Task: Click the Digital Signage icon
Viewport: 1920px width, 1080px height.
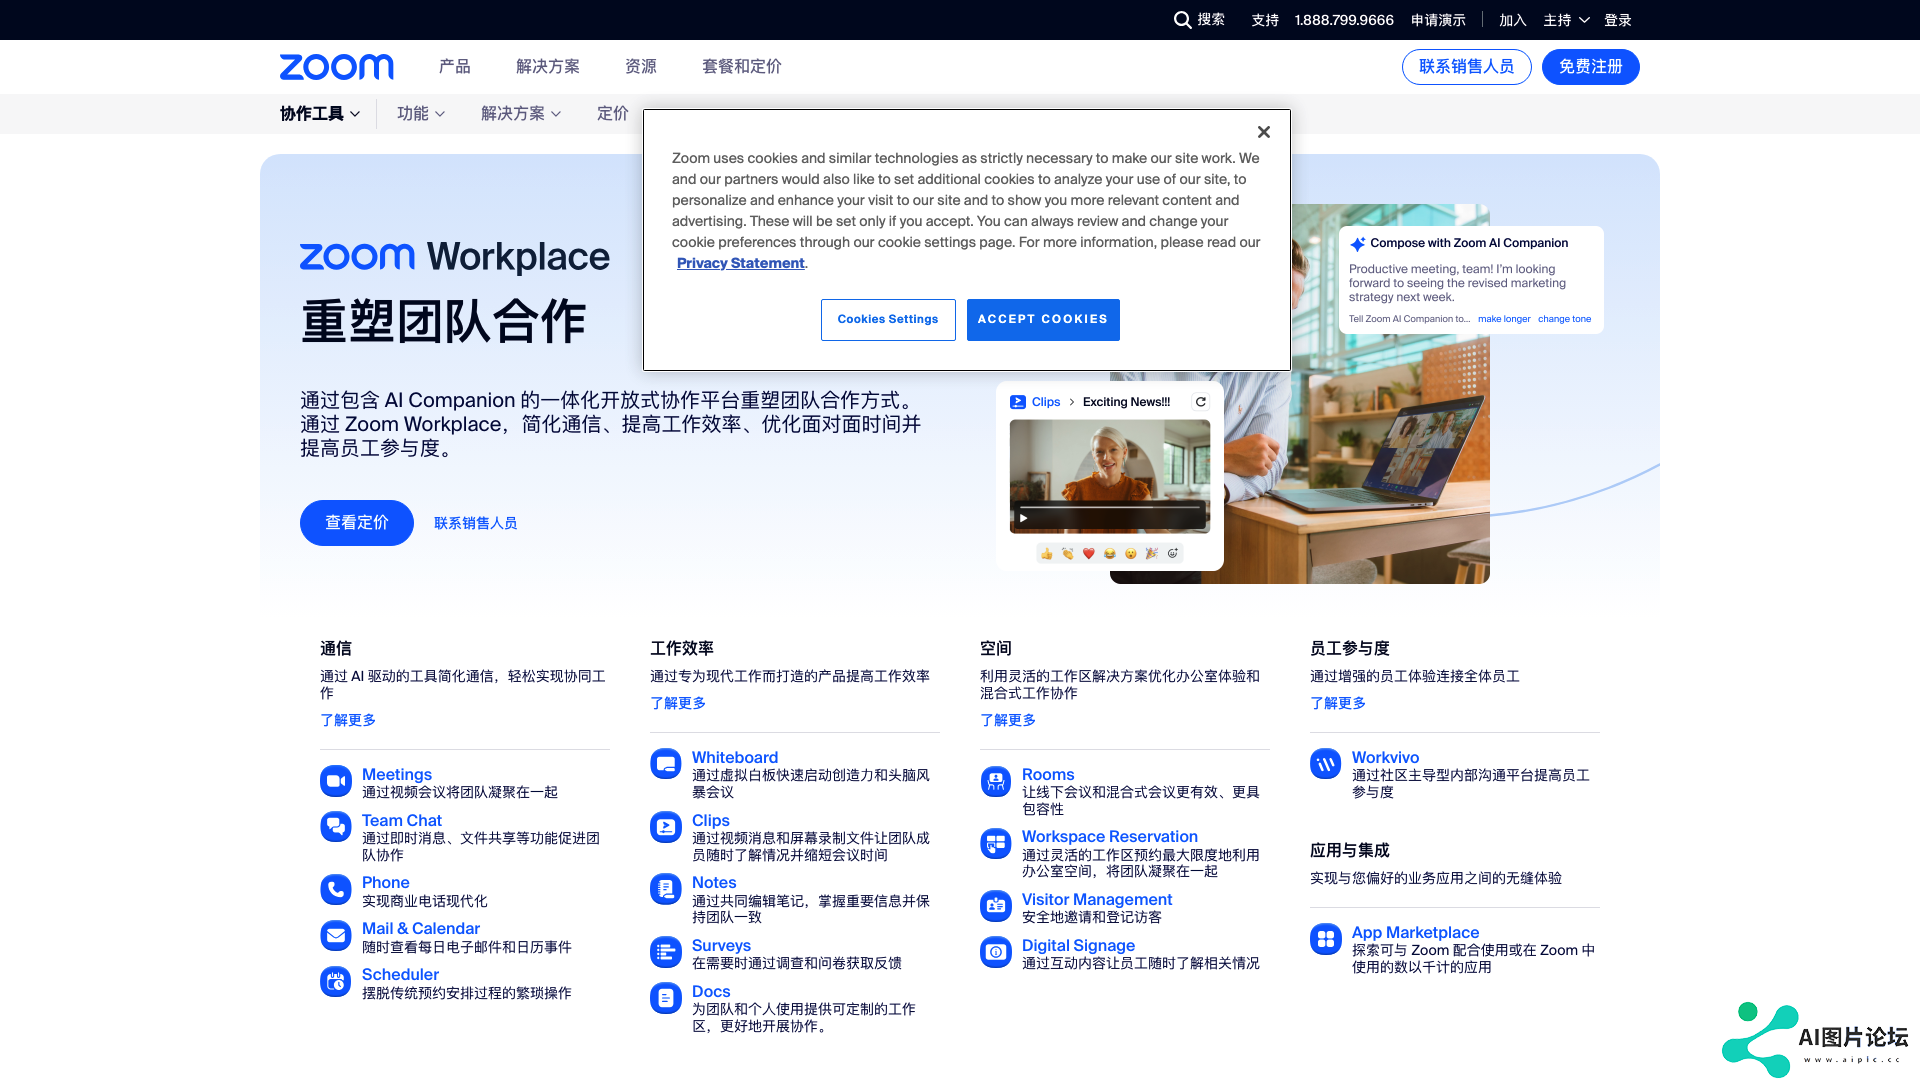Action: tap(996, 952)
